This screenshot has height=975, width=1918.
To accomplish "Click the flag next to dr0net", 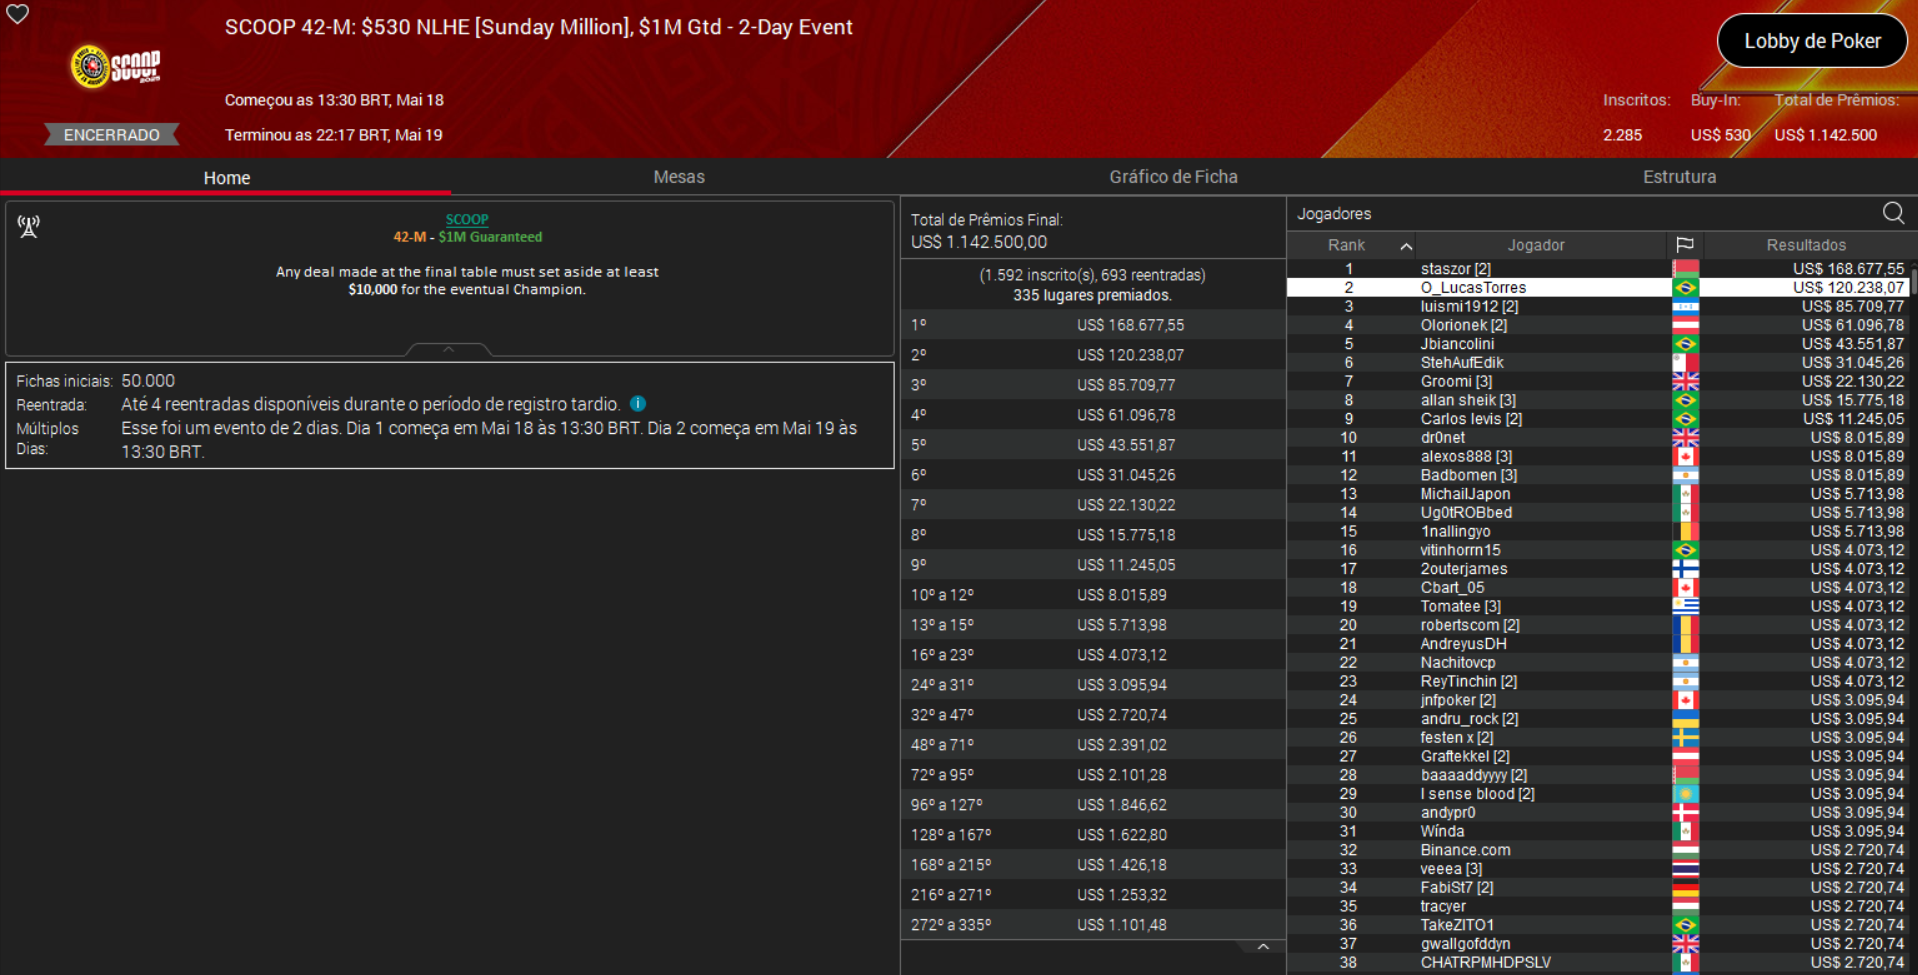I will (1685, 438).
